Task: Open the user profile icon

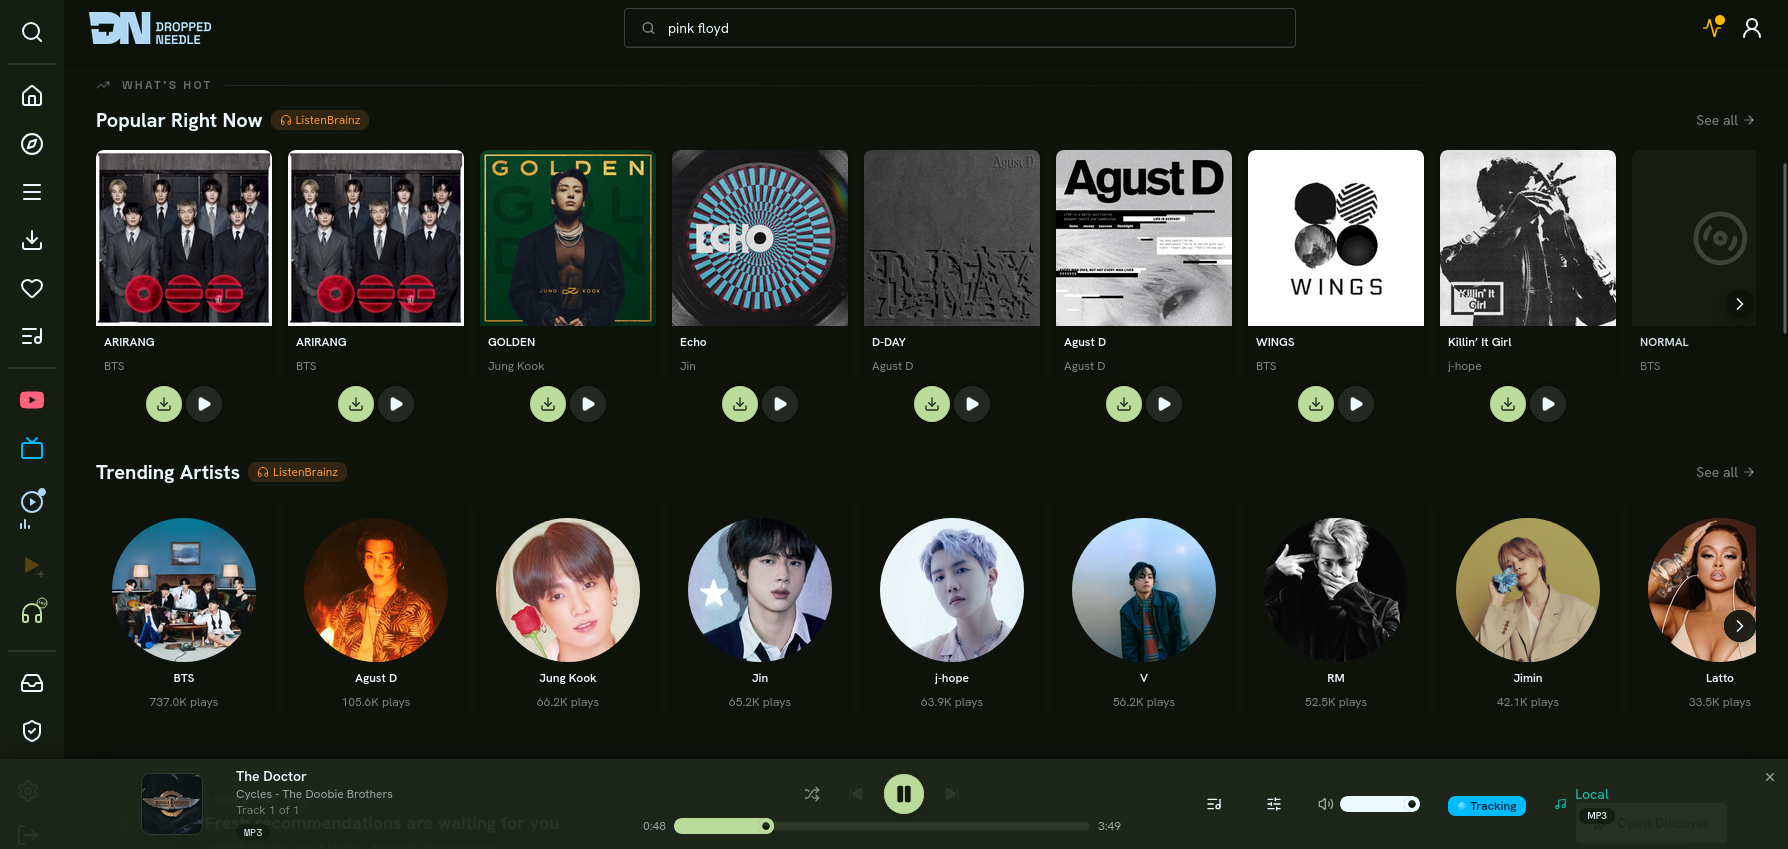Action: pyautogui.click(x=1752, y=28)
